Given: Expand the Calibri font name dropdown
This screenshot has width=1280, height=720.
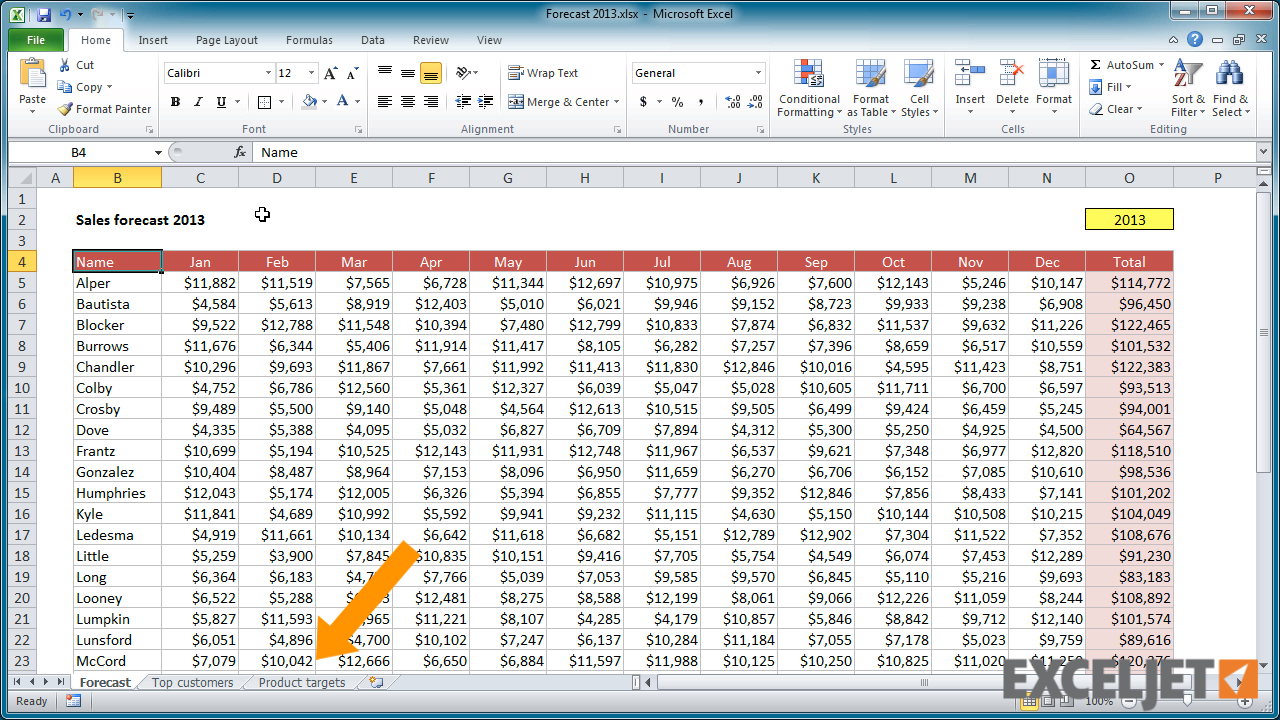Looking at the screenshot, I should (x=268, y=73).
